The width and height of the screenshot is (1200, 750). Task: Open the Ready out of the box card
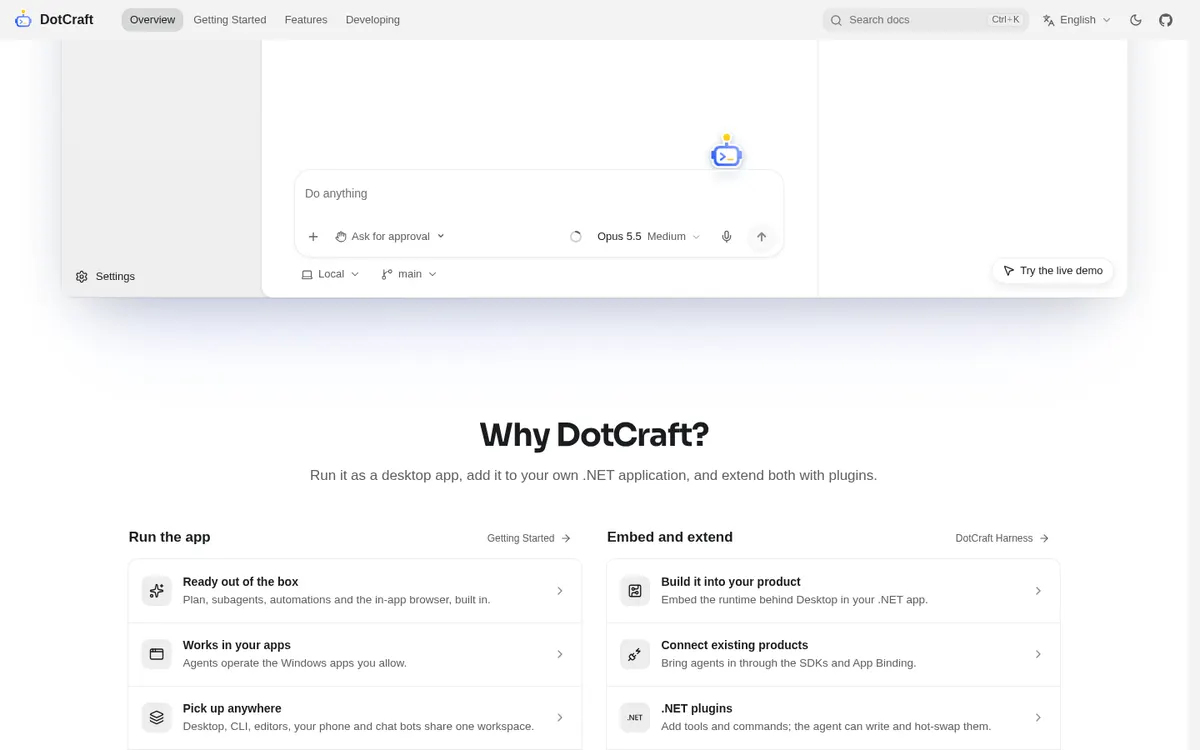coord(355,591)
